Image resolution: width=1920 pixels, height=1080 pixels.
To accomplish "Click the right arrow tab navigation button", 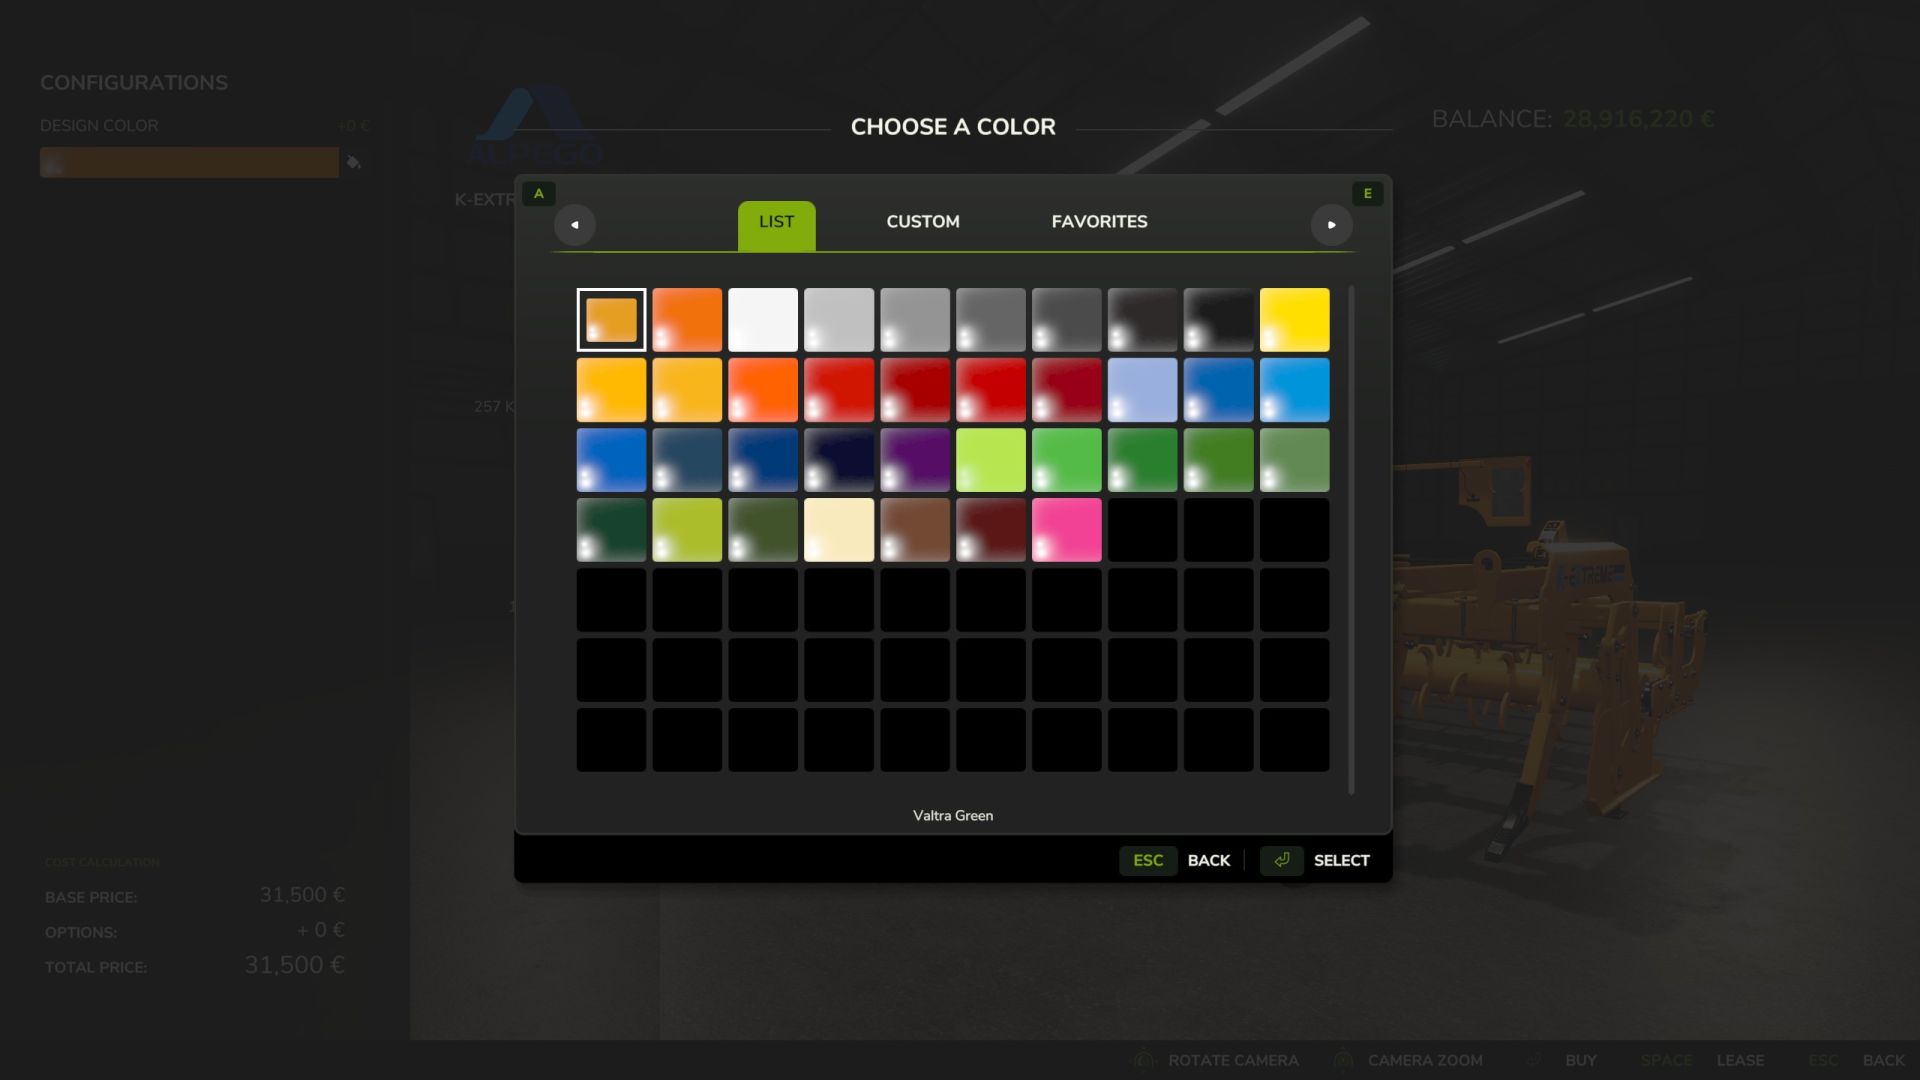I will pos(1331,225).
